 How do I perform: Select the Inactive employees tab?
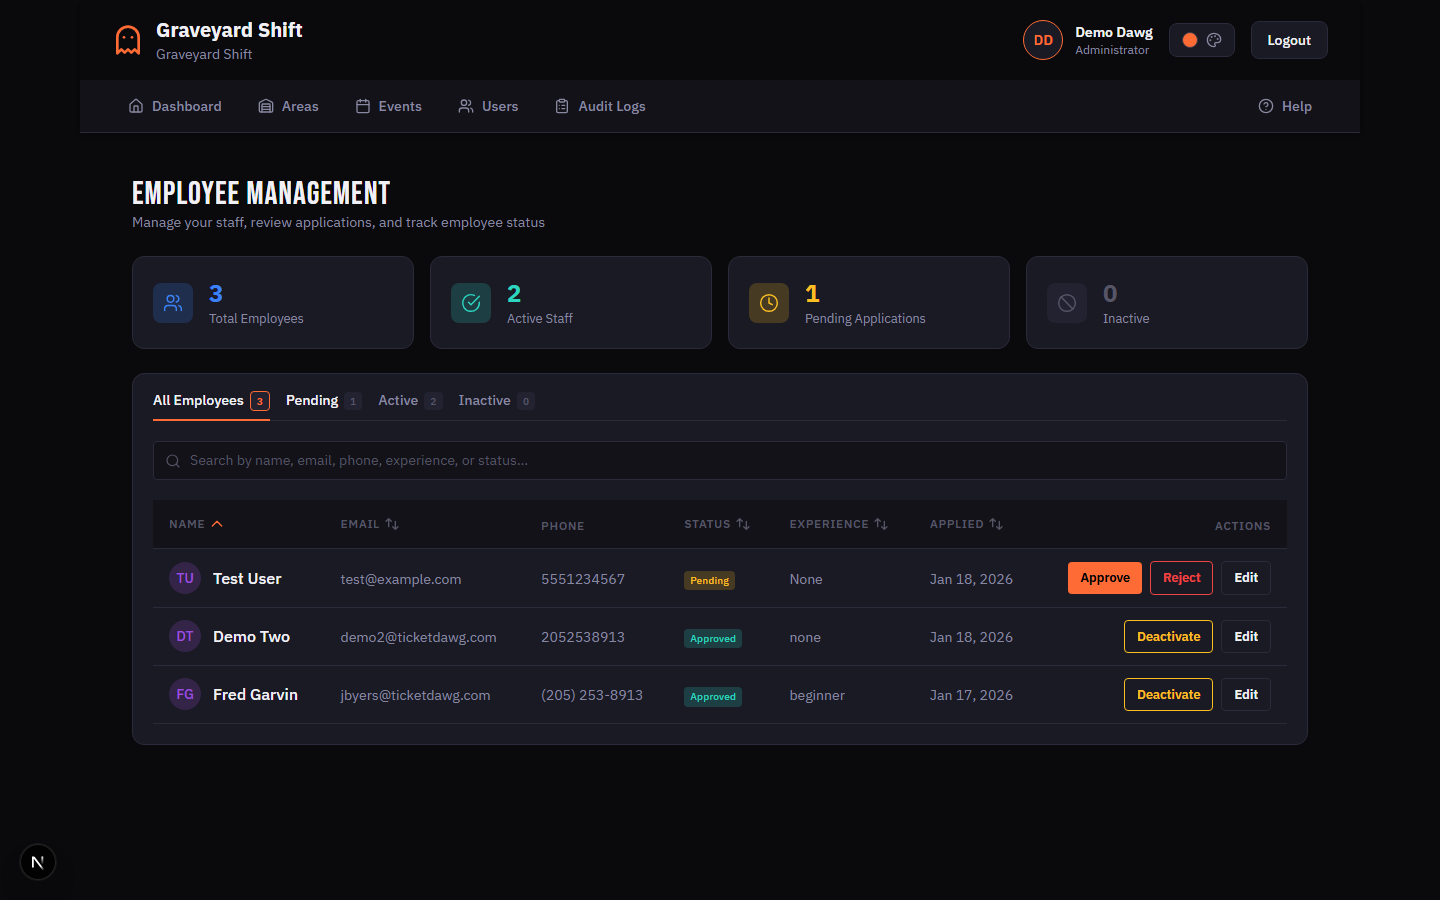coord(484,400)
